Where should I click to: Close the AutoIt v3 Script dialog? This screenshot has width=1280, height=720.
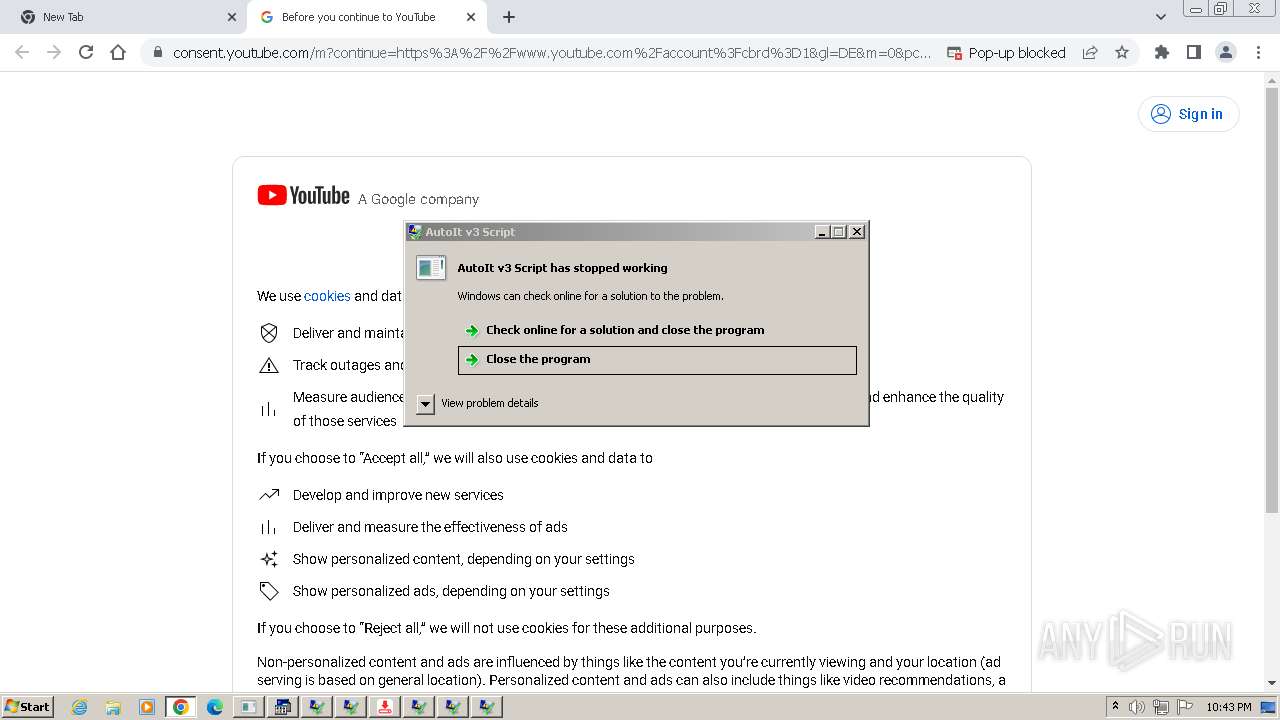pos(857,232)
